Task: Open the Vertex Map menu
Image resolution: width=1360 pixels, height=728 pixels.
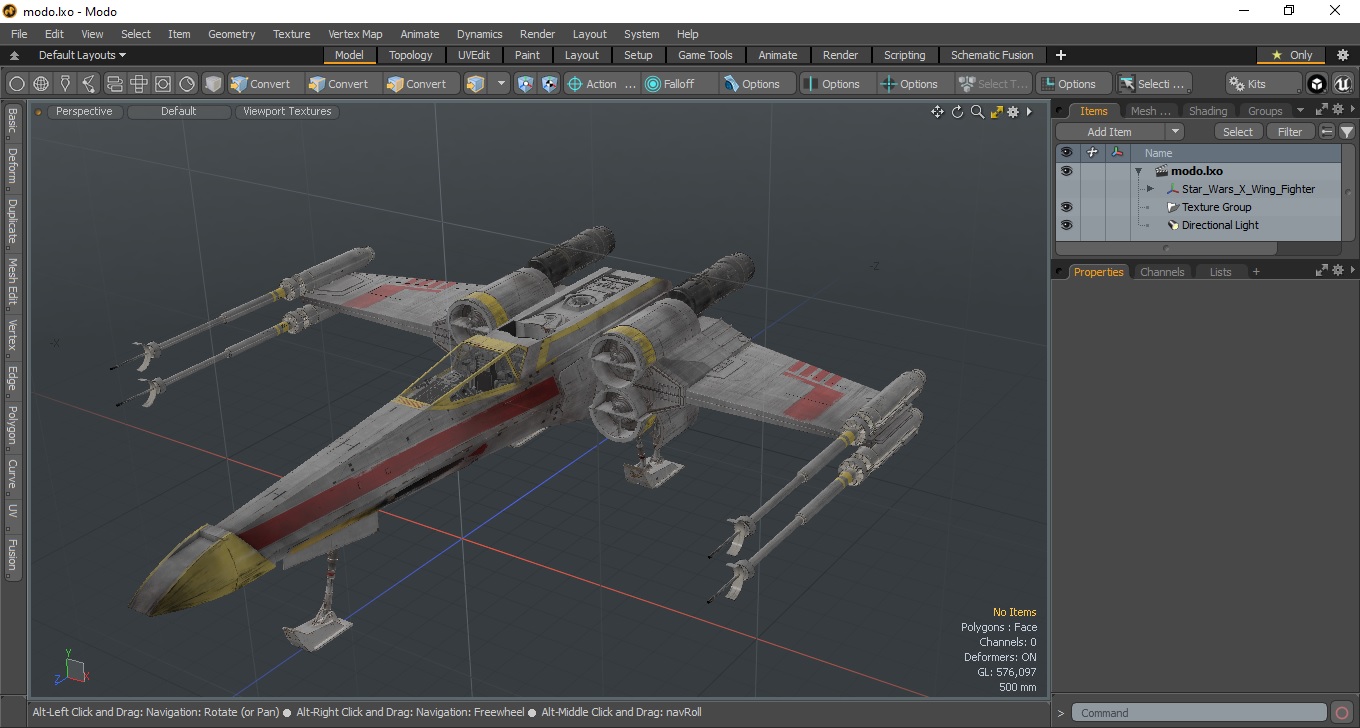Action: (355, 34)
